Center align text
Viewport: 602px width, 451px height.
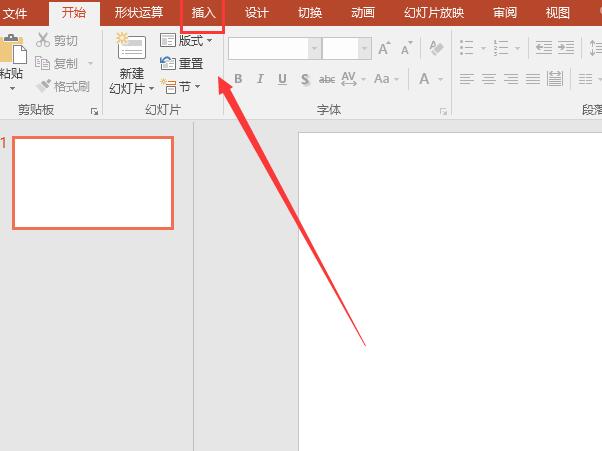pos(489,79)
